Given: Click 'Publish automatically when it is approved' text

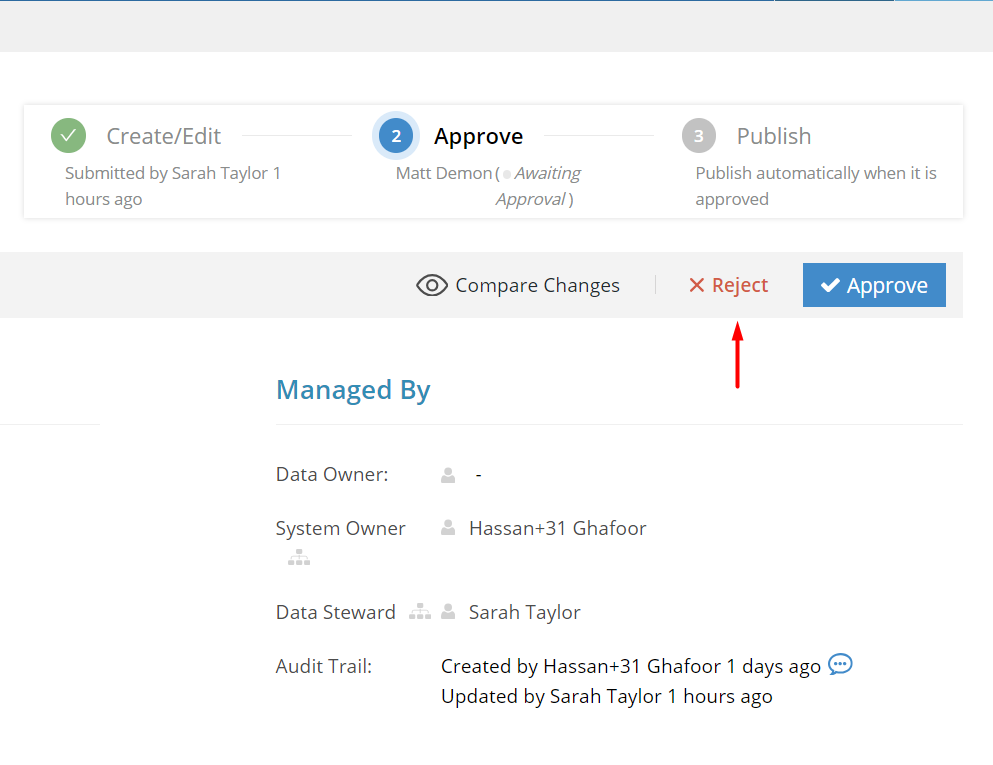Looking at the screenshot, I should point(816,186).
